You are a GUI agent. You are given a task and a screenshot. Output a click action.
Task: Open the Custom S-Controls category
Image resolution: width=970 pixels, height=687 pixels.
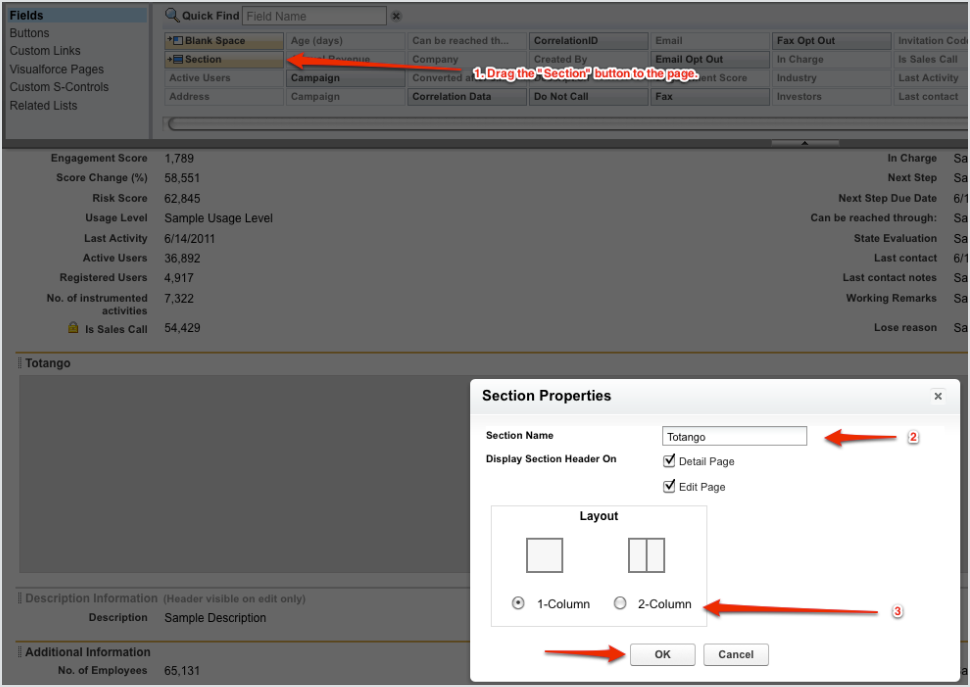(x=59, y=87)
